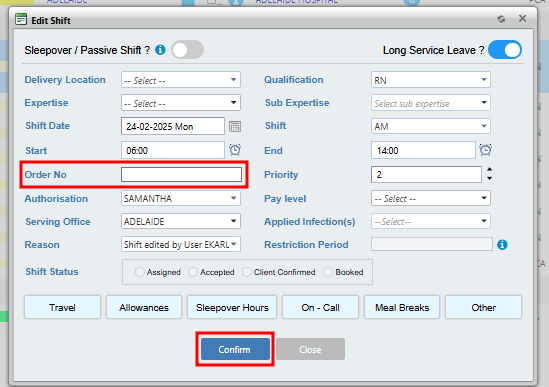Click the refresh icon in dialog title bar
The image size is (549, 387).
coord(501,19)
